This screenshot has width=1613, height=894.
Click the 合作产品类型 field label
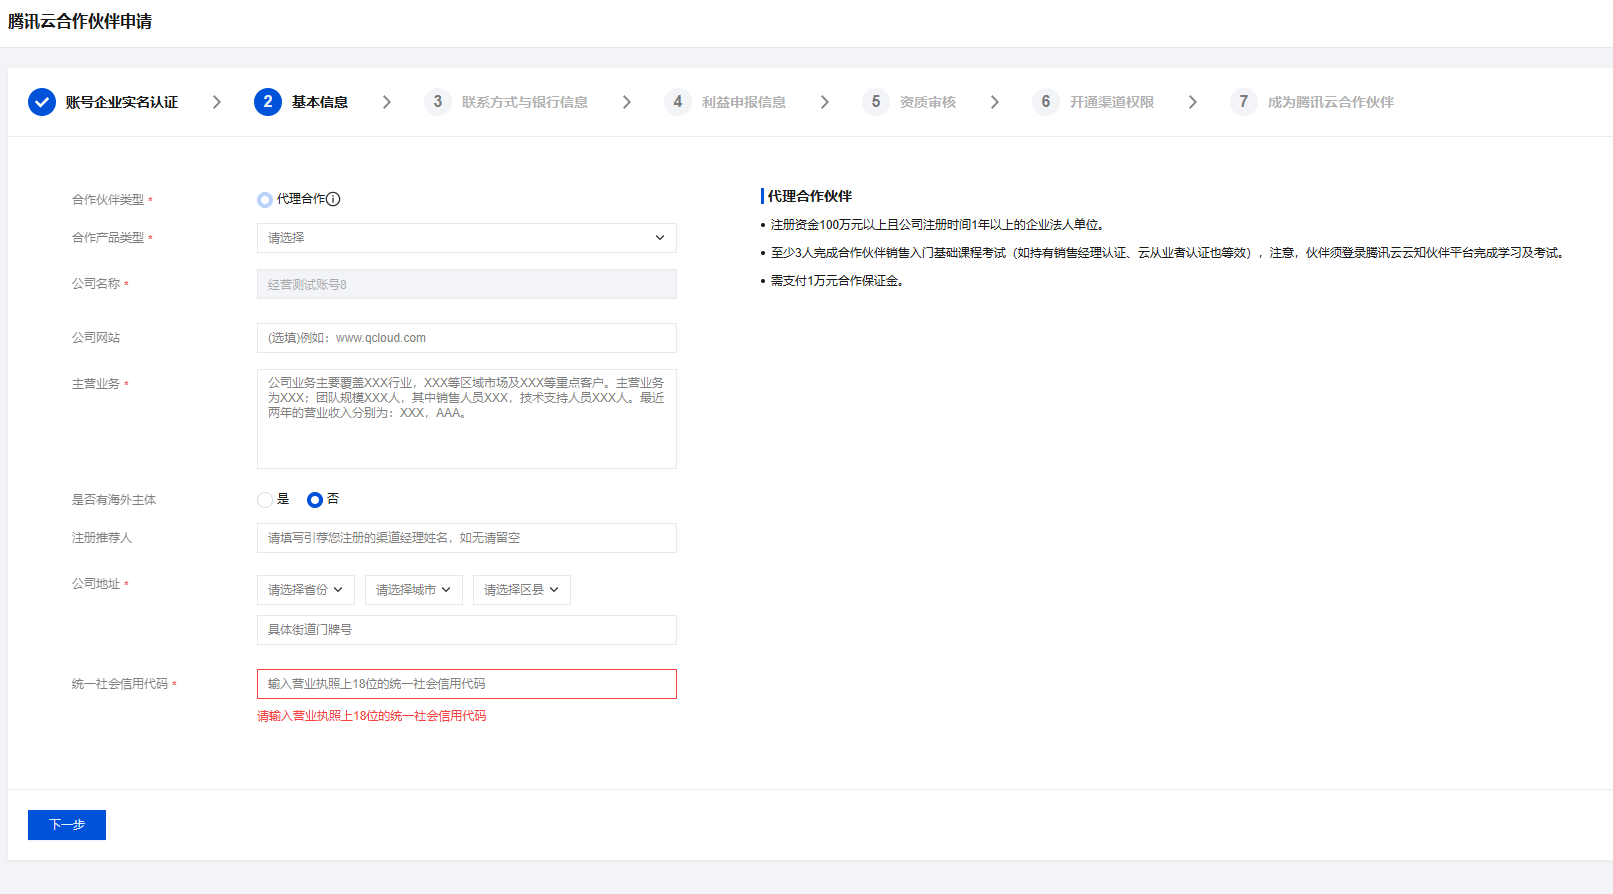tap(108, 238)
